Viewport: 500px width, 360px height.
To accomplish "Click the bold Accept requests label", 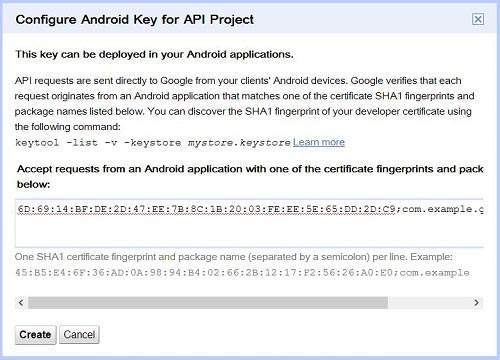I will pos(250,176).
